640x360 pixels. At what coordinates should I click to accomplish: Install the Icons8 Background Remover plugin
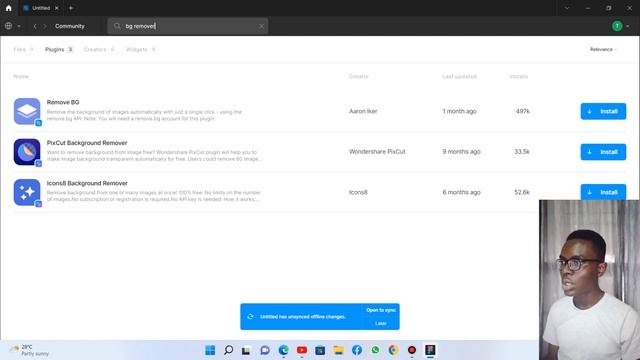click(x=603, y=192)
